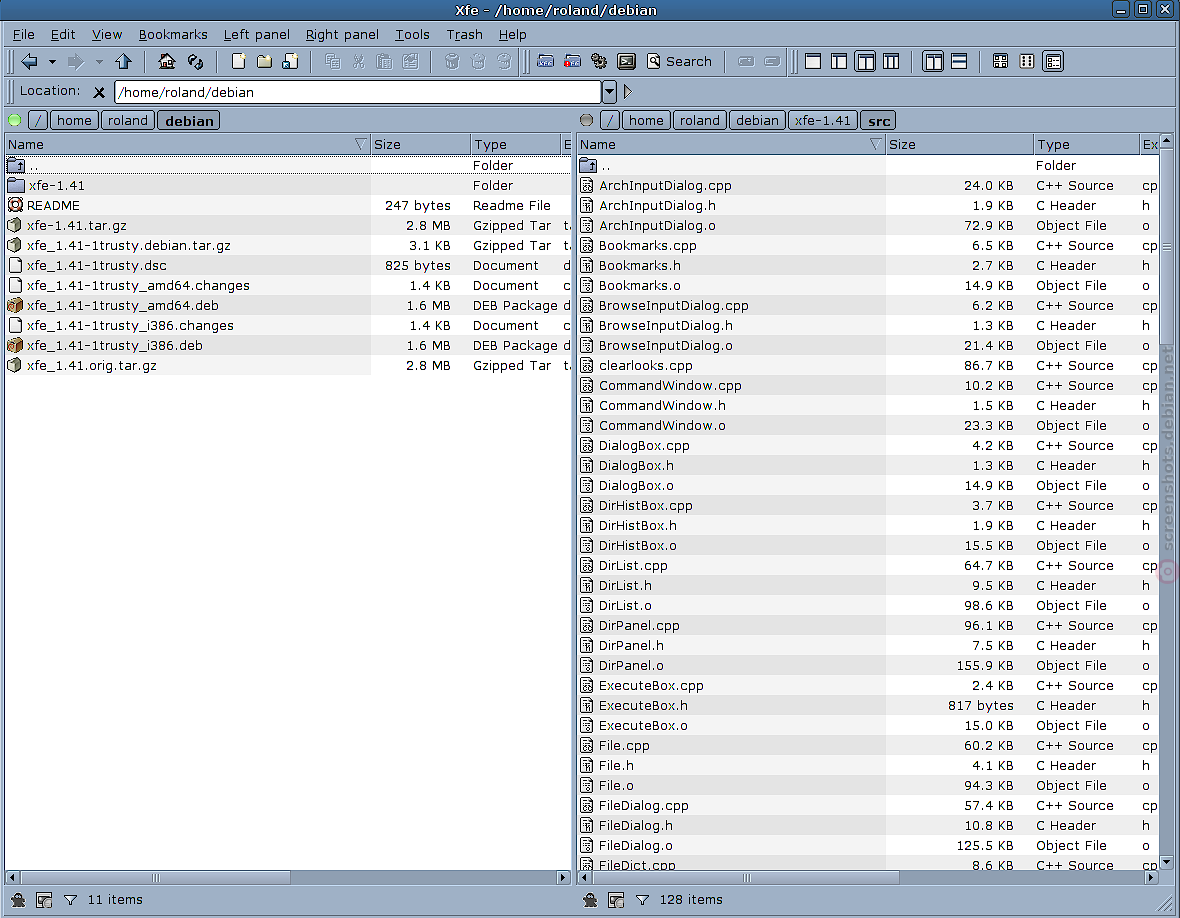Open the Right panel menu
The width and height of the screenshot is (1180, 918).
[x=342, y=35]
